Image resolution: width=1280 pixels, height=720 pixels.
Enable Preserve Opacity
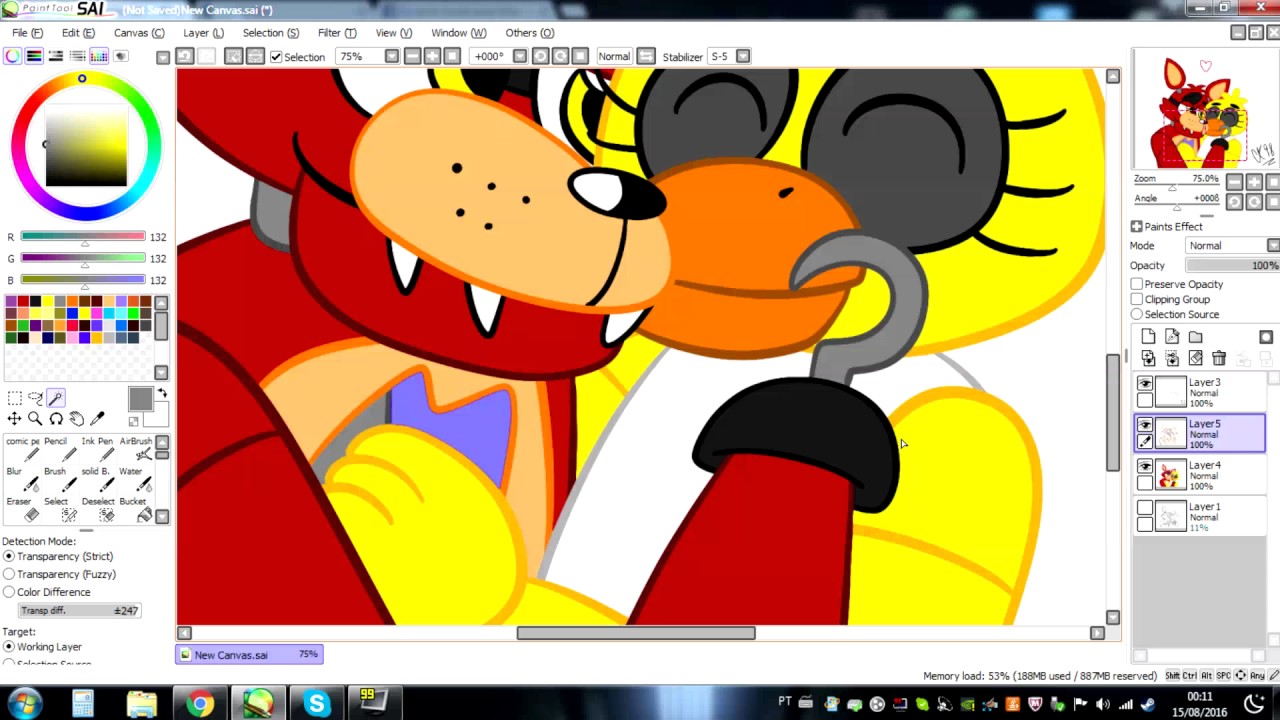(x=1137, y=284)
